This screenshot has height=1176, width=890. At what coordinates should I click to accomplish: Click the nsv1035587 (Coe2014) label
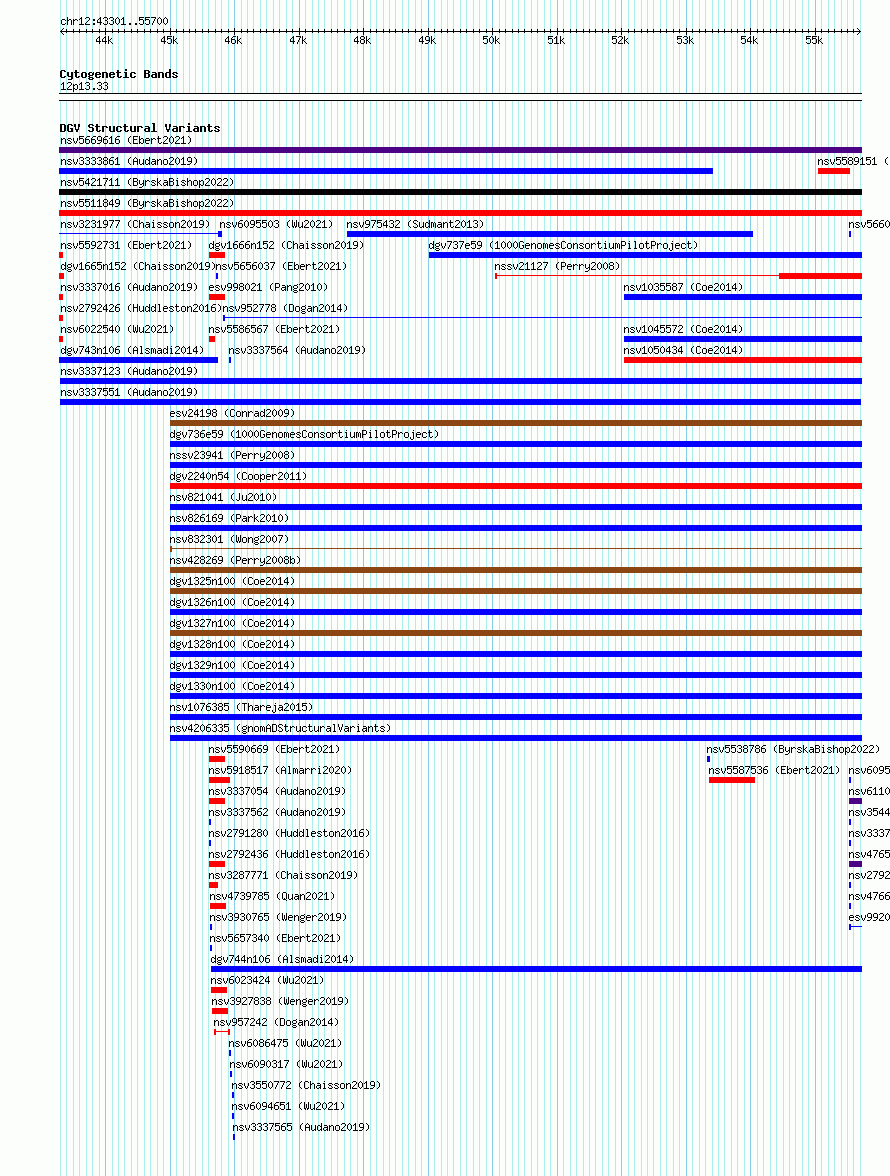click(683, 287)
